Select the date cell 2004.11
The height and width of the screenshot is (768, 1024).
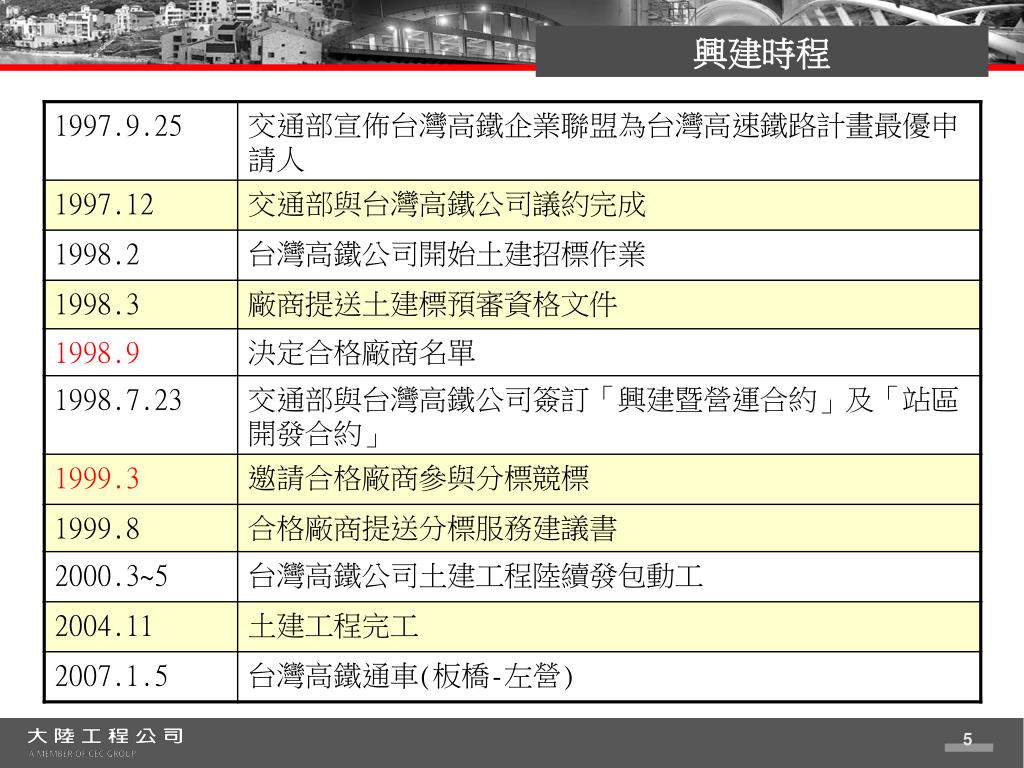pyautogui.click(x=140, y=627)
